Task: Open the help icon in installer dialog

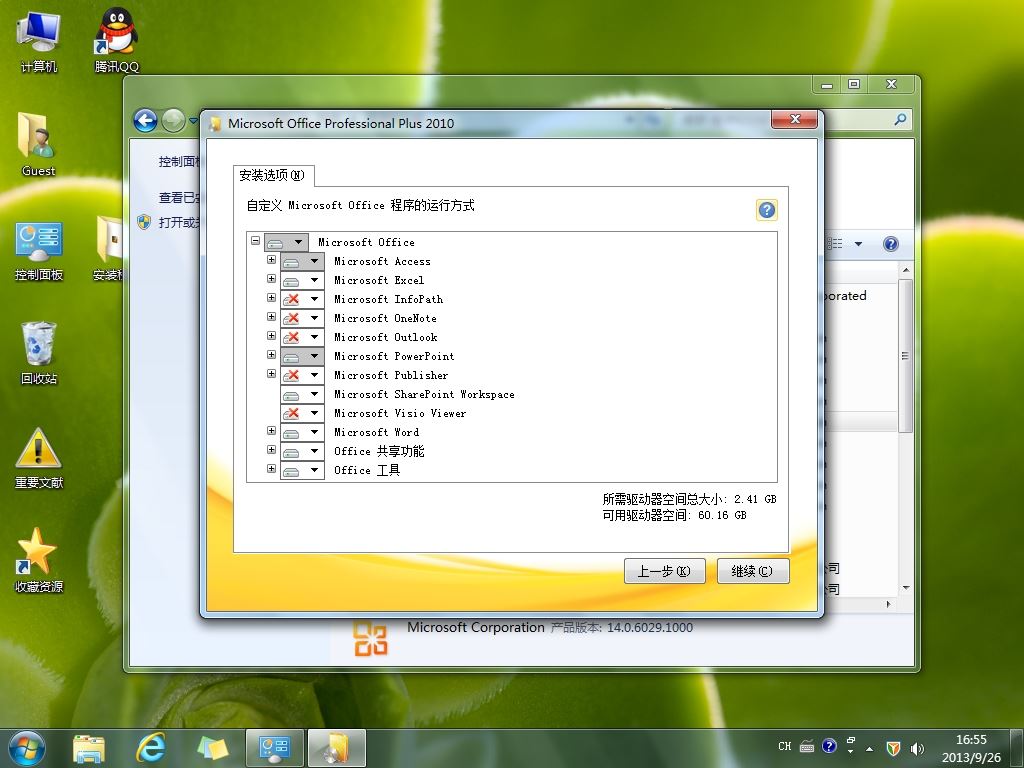Action: [x=767, y=210]
